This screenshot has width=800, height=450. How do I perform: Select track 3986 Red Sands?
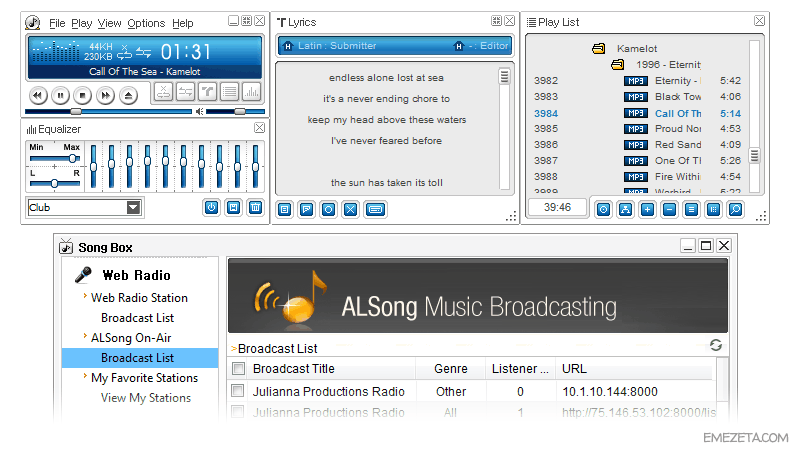pos(637,144)
